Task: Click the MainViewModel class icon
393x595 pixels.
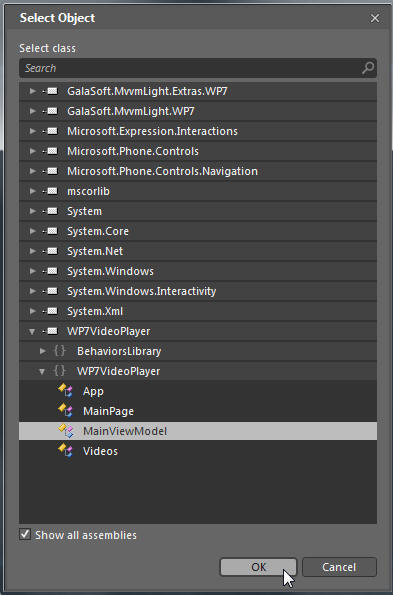Action: 65,431
